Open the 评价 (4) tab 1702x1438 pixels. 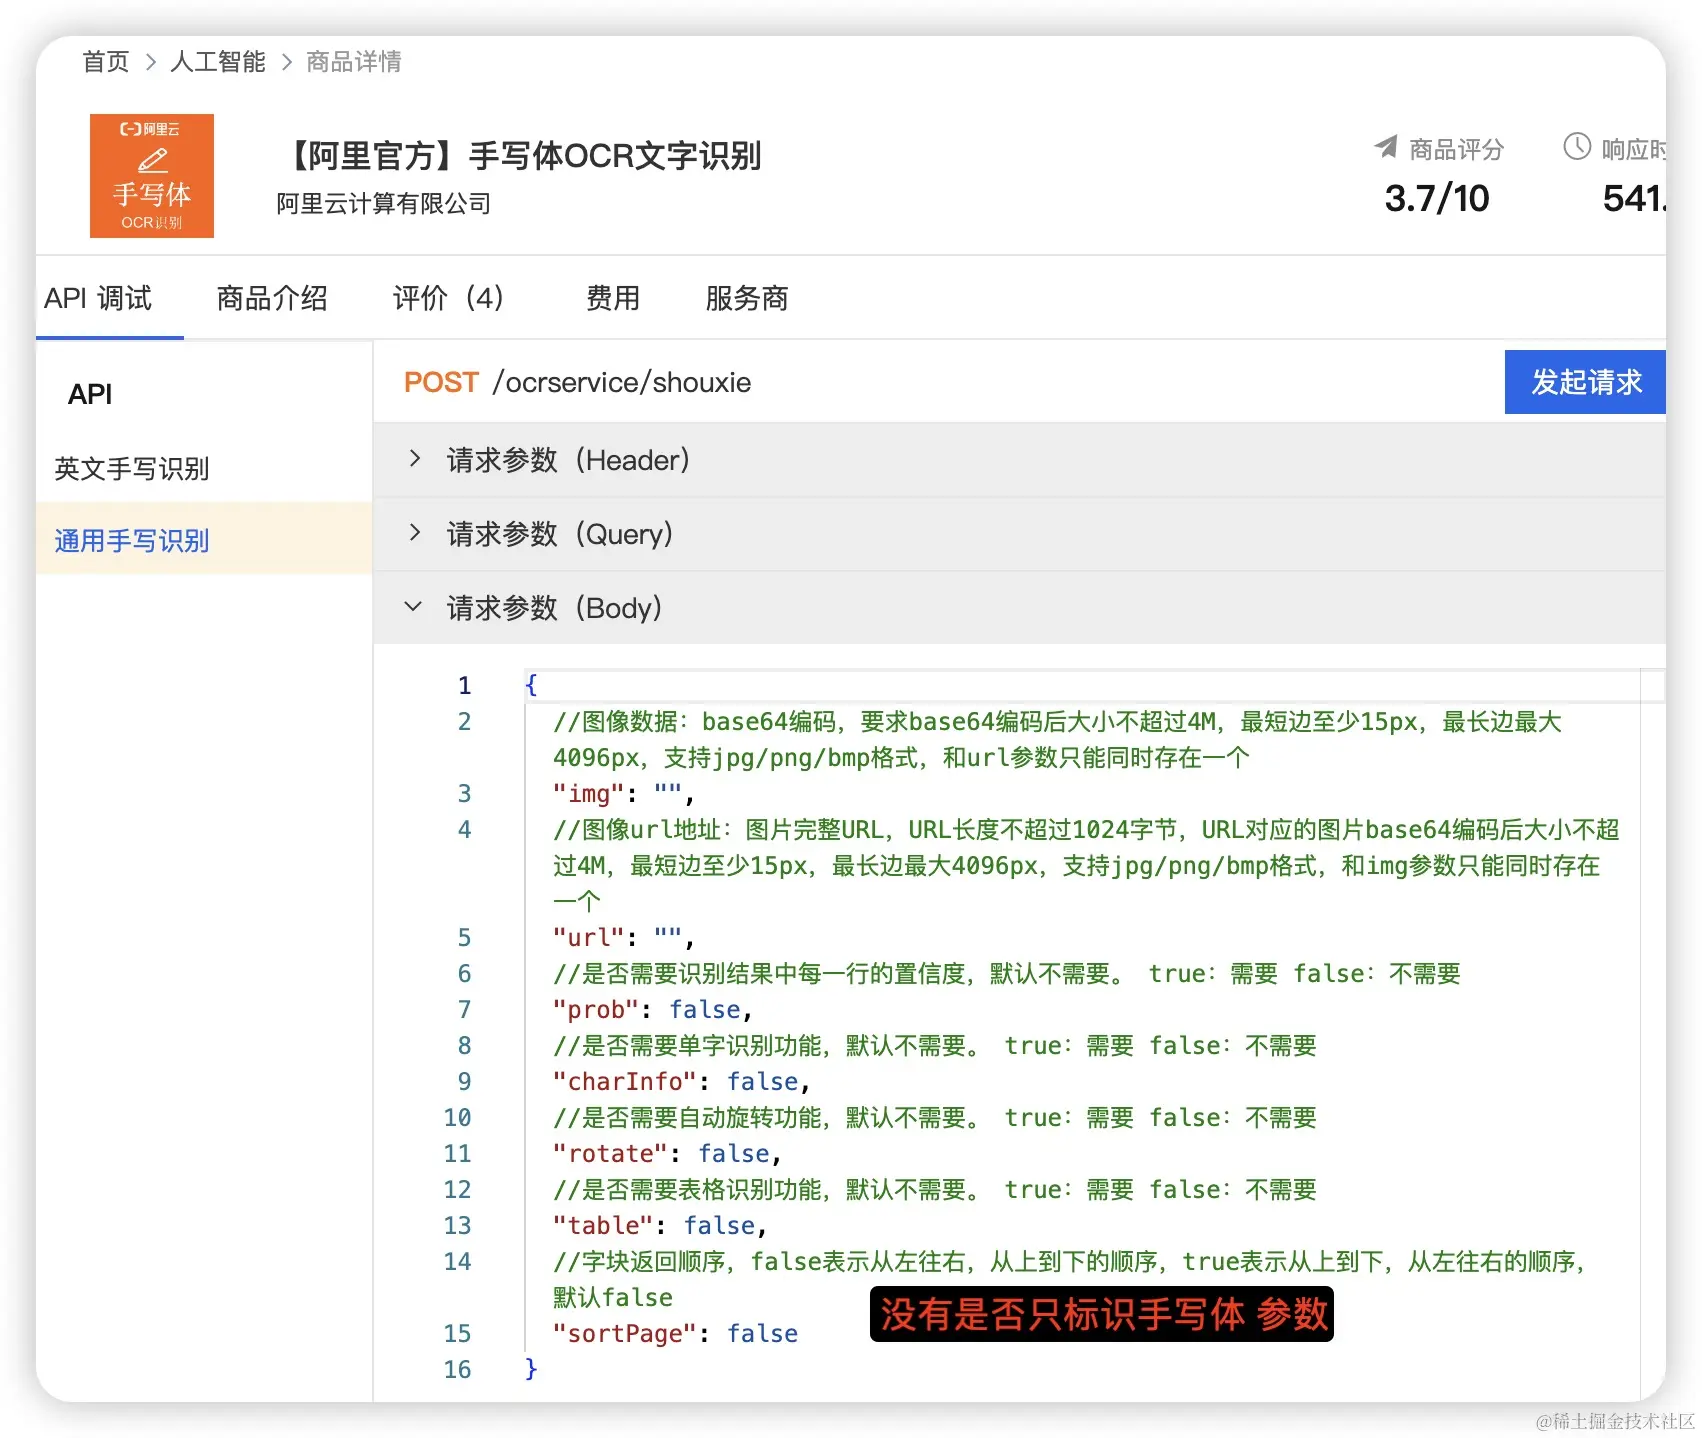(x=448, y=298)
